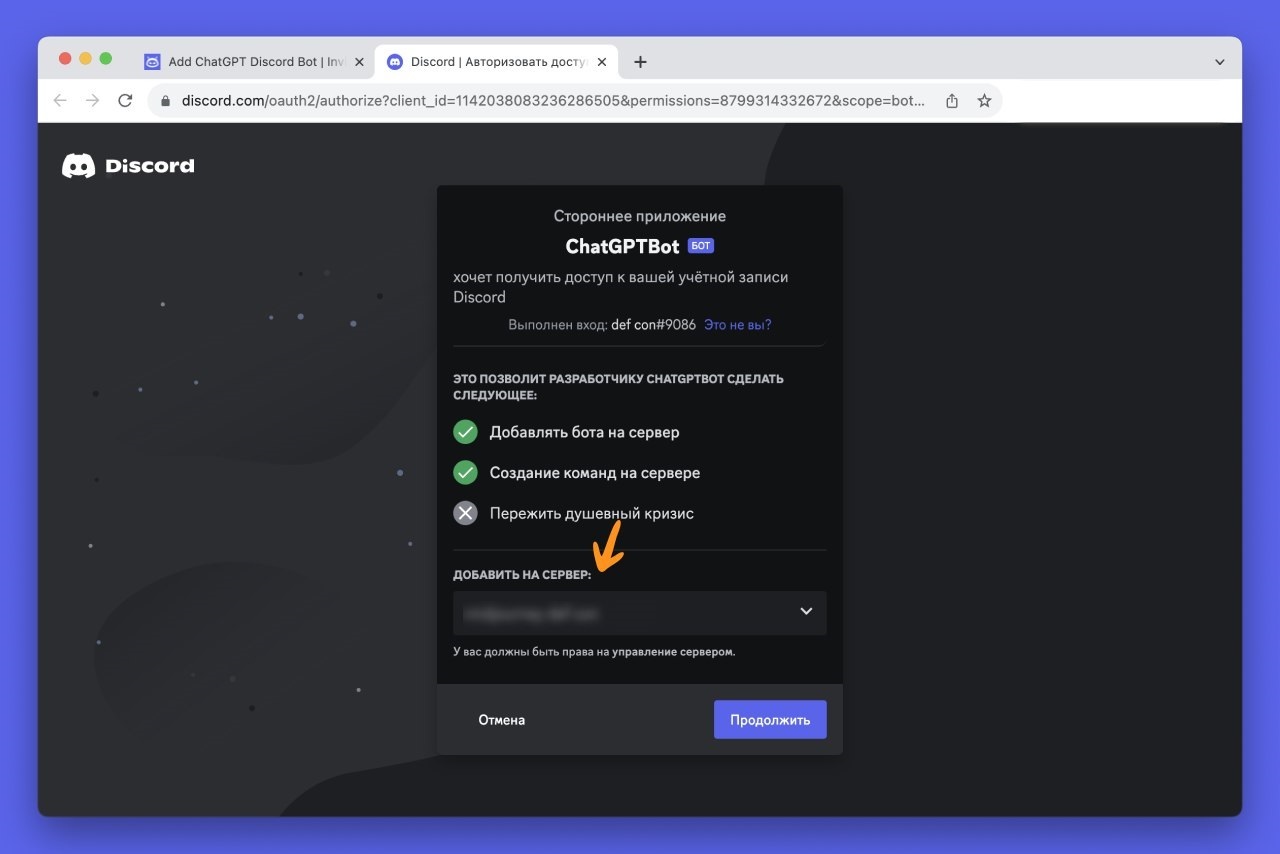Image resolution: width=1280 pixels, height=854 pixels.
Task: Open the Добавить на сервер dropdown
Action: click(640, 612)
